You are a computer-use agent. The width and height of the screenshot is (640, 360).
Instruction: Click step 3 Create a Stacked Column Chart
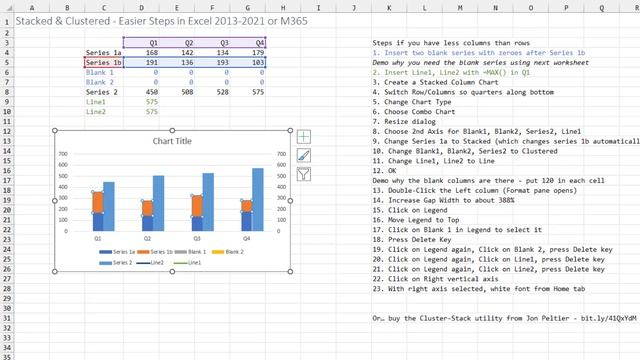[435, 82]
